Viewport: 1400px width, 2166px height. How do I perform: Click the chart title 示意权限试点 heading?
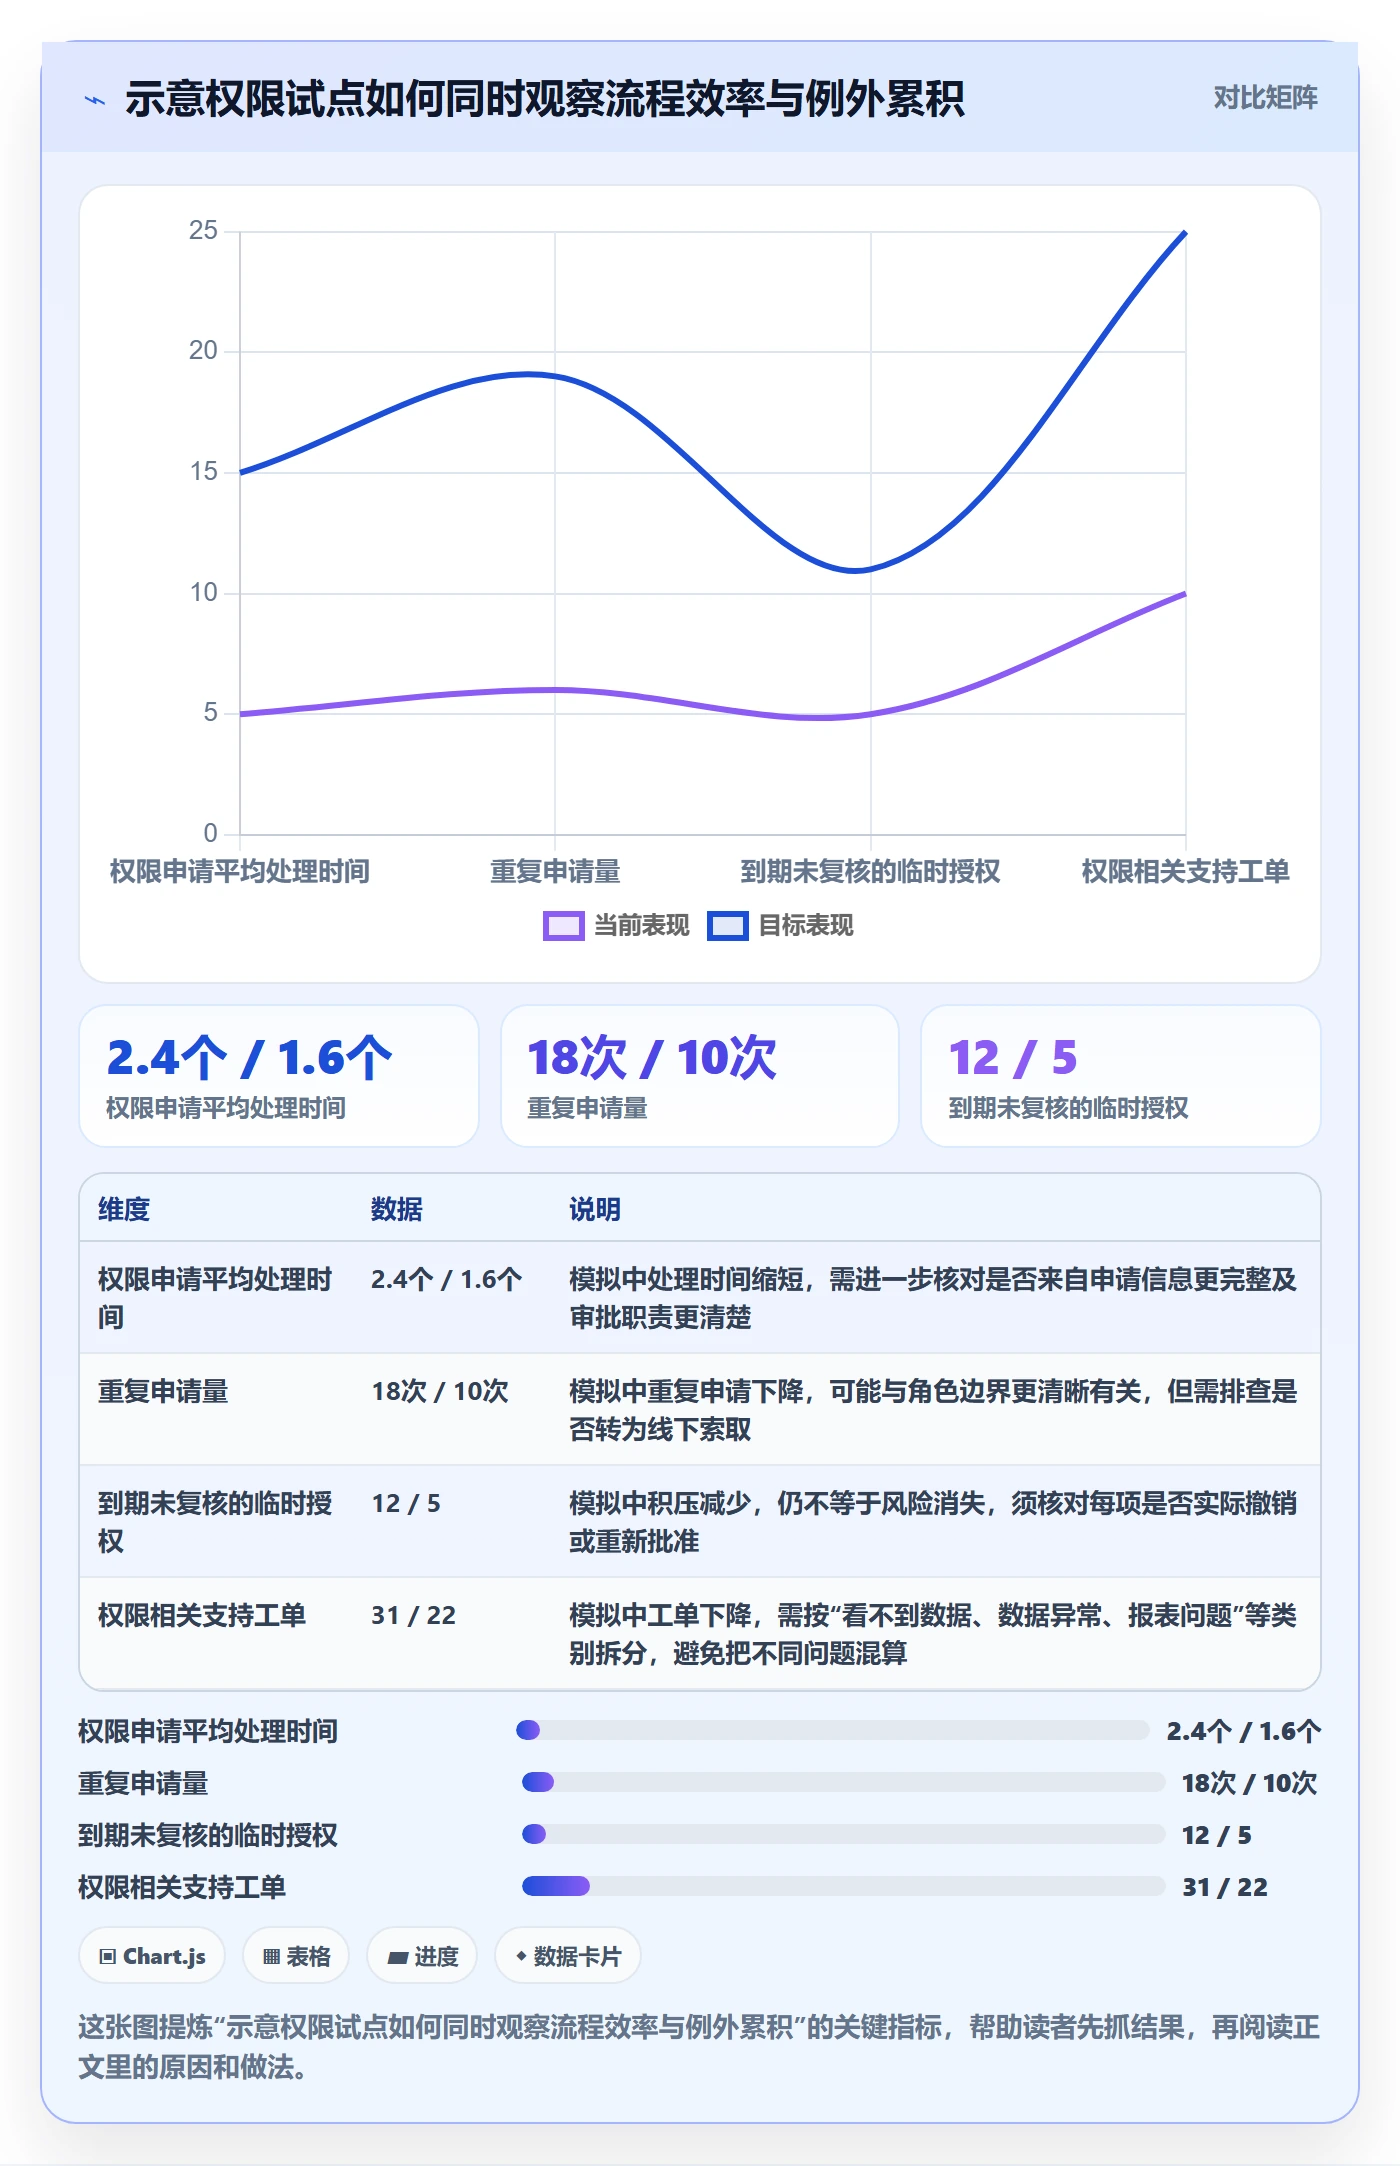pos(544,99)
